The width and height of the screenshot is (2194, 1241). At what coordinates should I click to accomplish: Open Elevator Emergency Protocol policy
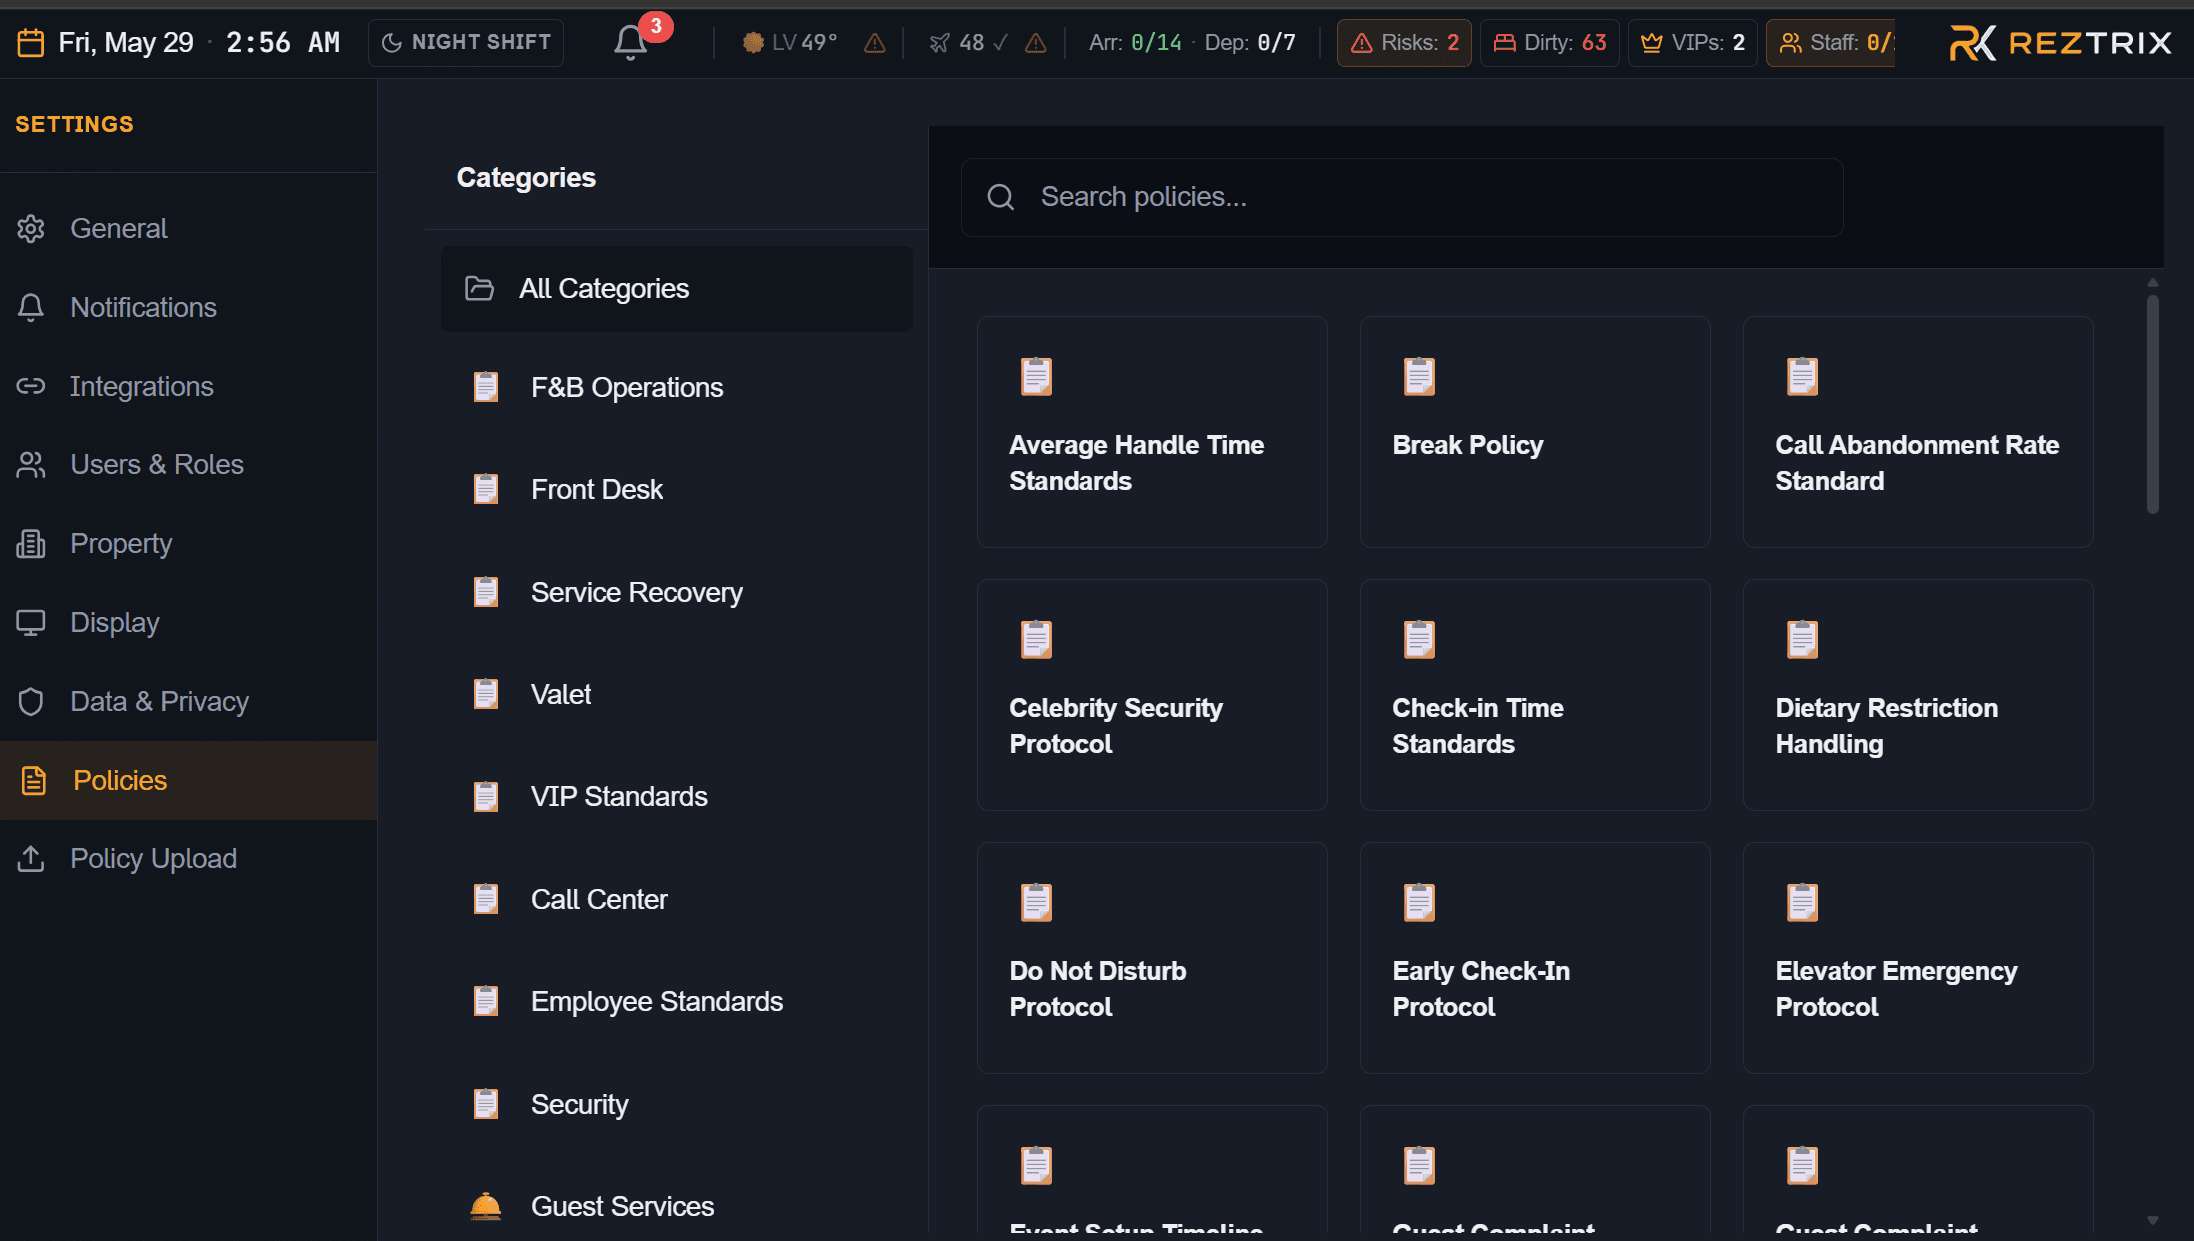point(1918,958)
